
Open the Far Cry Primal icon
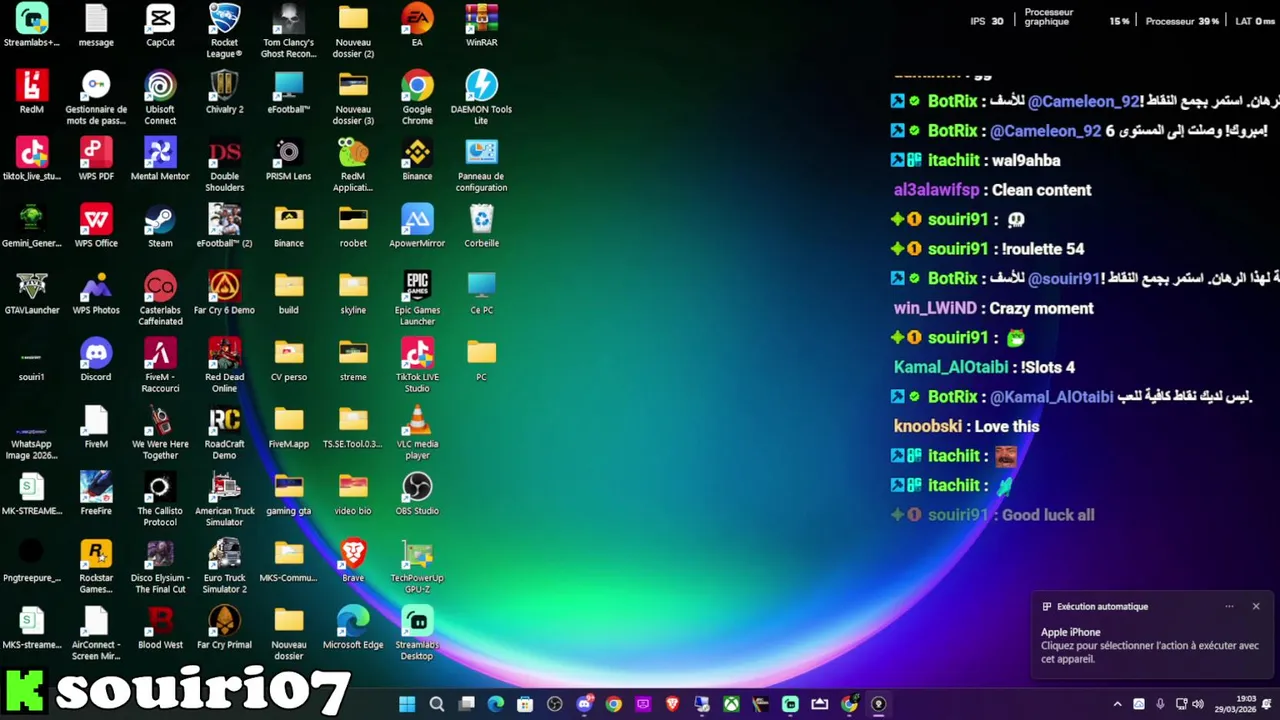224,628
